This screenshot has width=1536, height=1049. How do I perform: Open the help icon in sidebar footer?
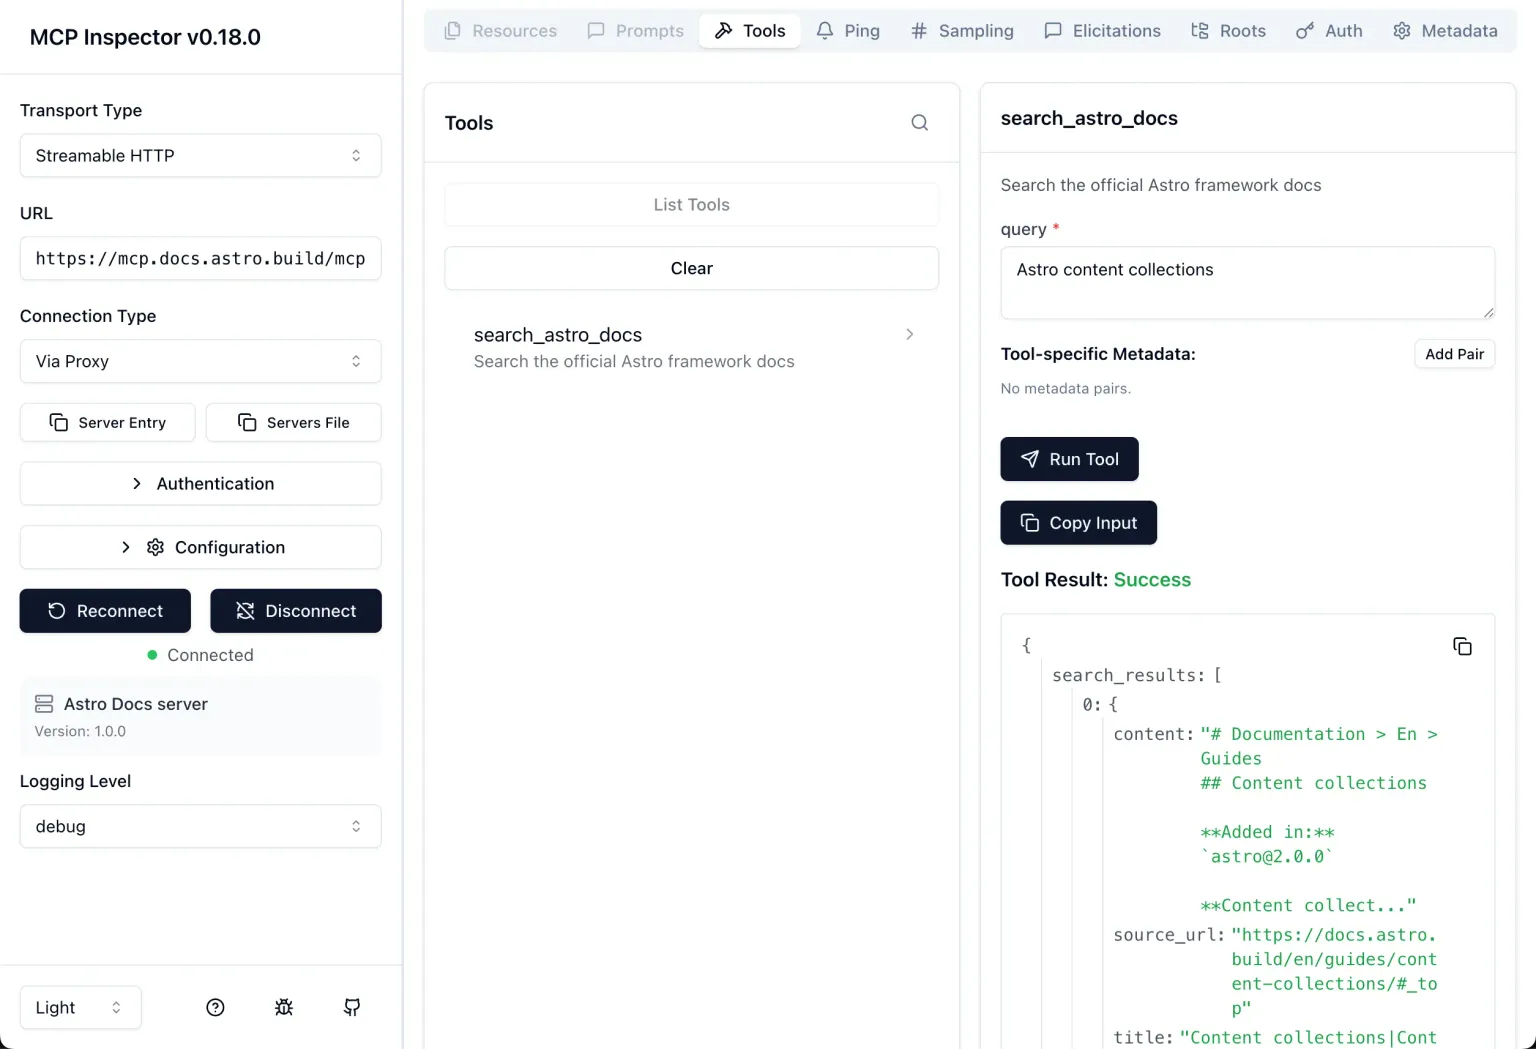tap(215, 1007)
